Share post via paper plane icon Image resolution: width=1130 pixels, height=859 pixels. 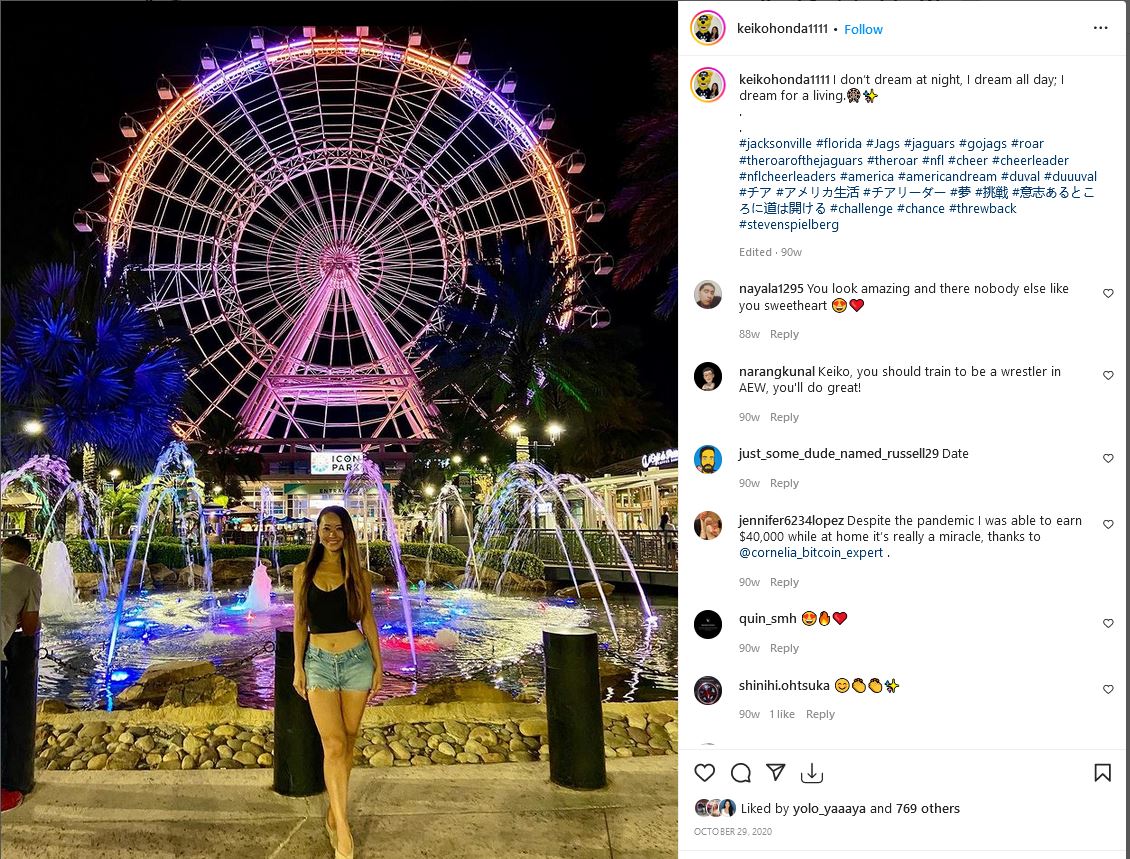pos(775,773)
